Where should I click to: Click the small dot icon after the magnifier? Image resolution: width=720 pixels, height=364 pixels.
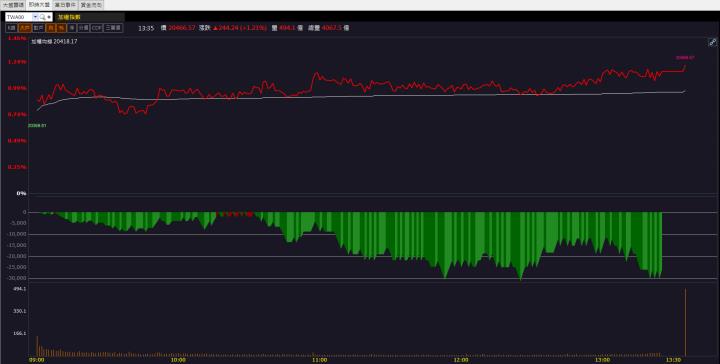49,17
